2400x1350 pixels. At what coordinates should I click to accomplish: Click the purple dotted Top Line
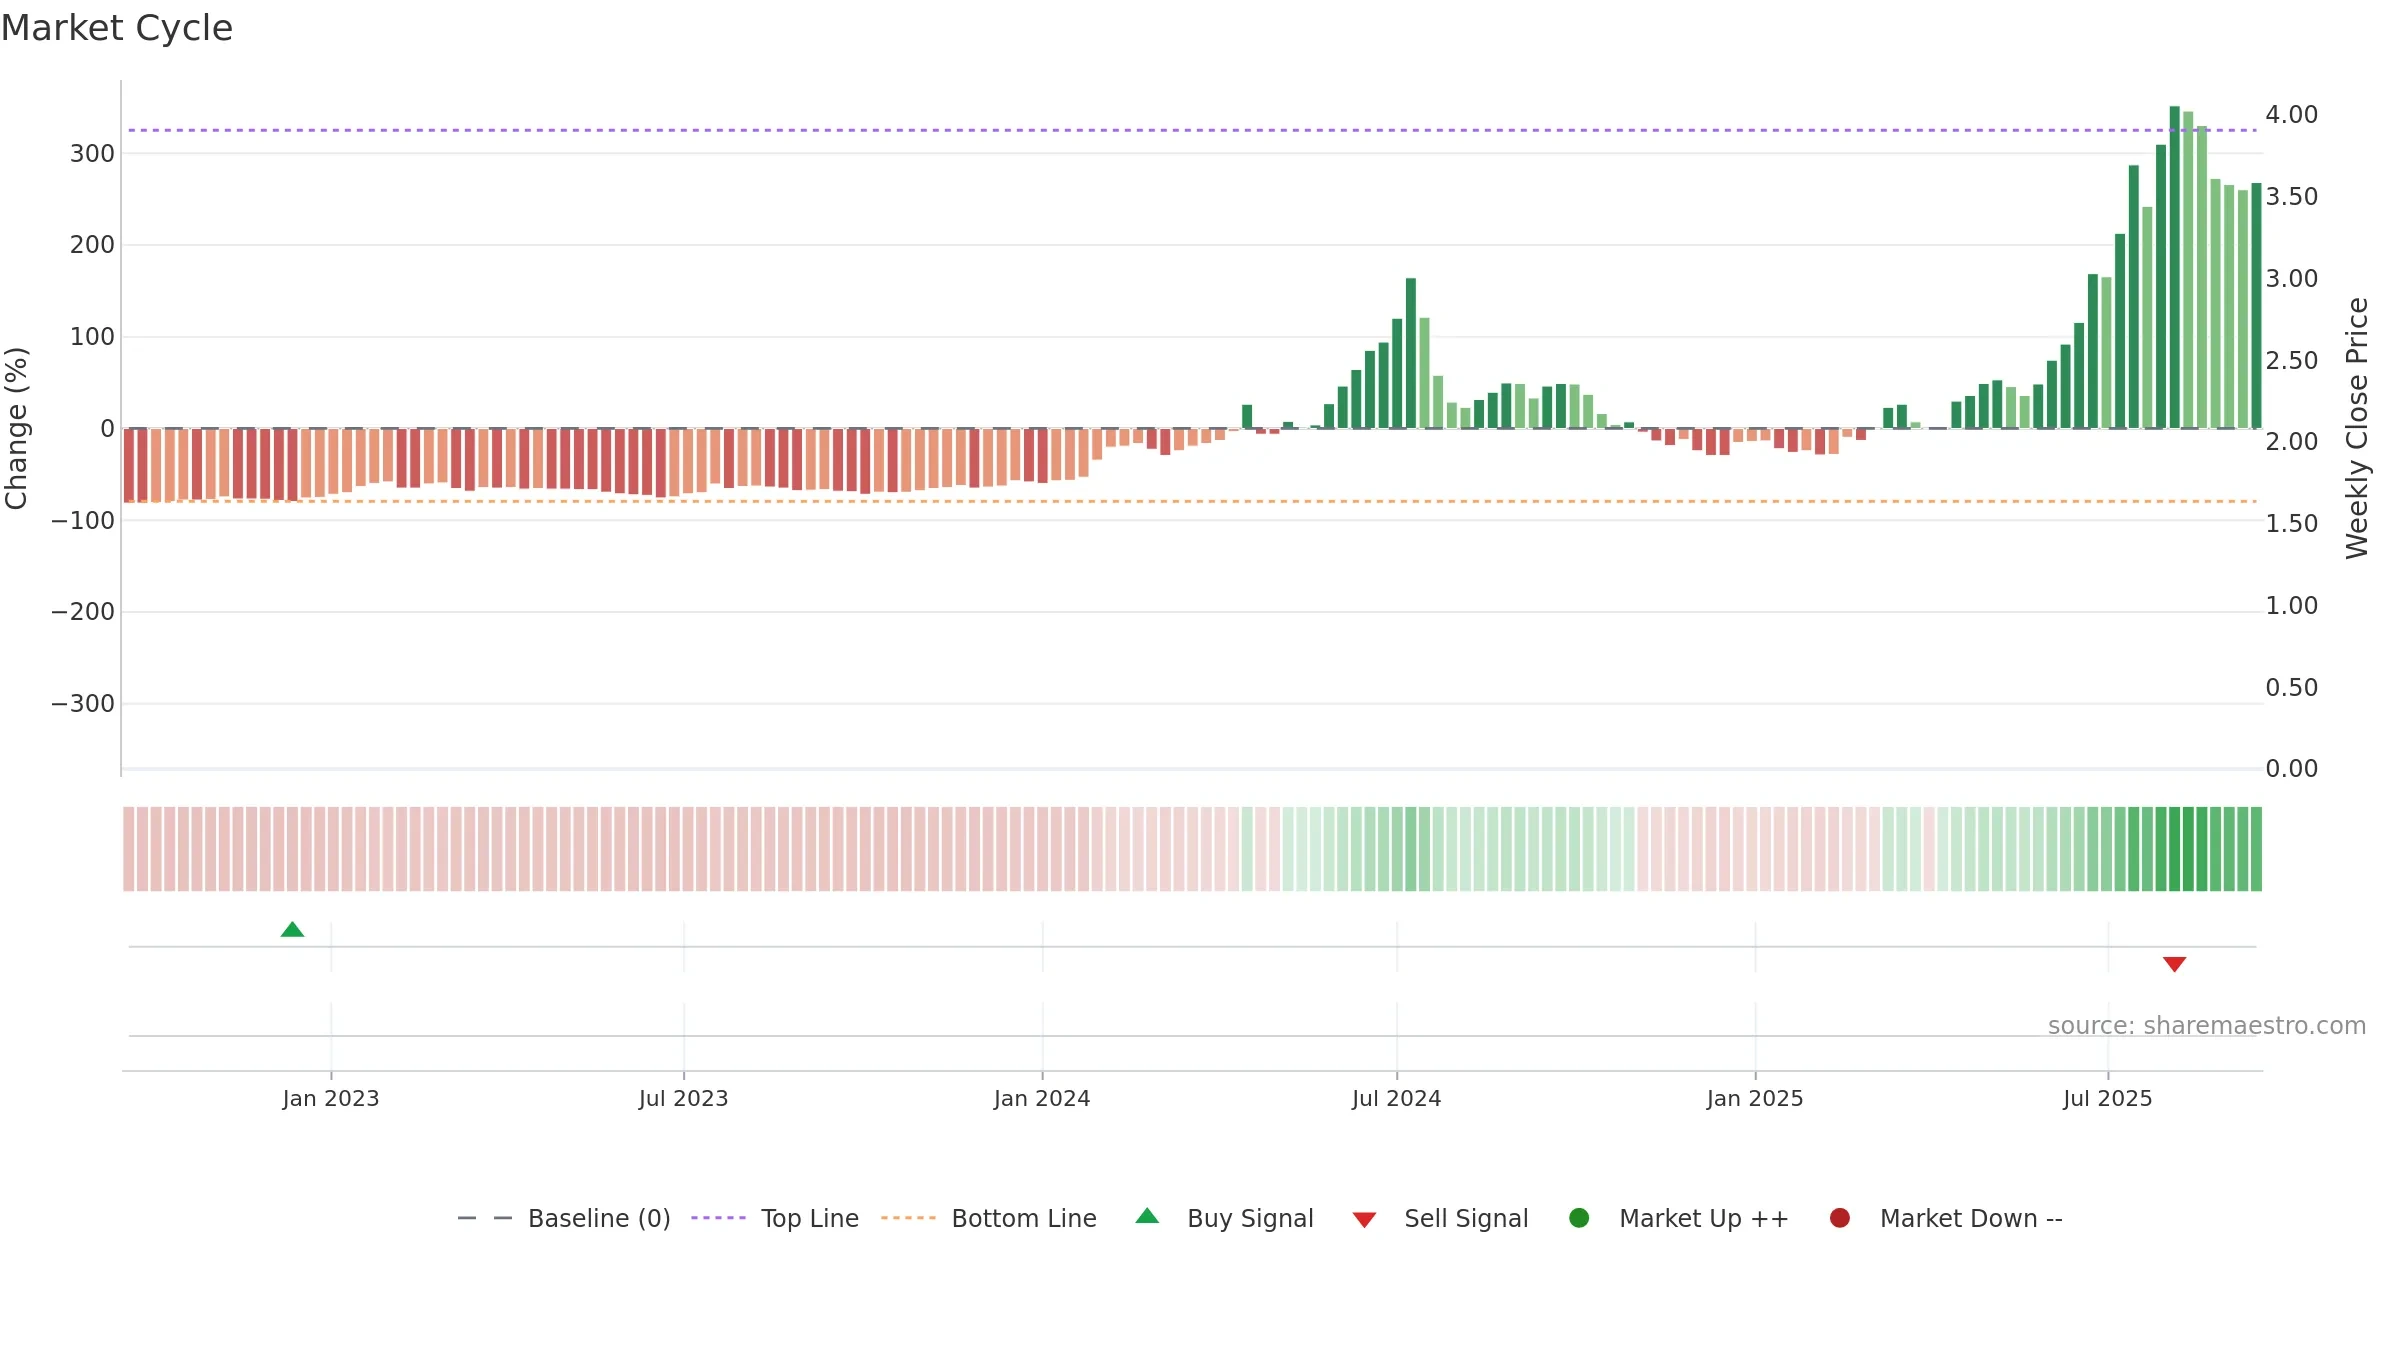coord(1192,130)
